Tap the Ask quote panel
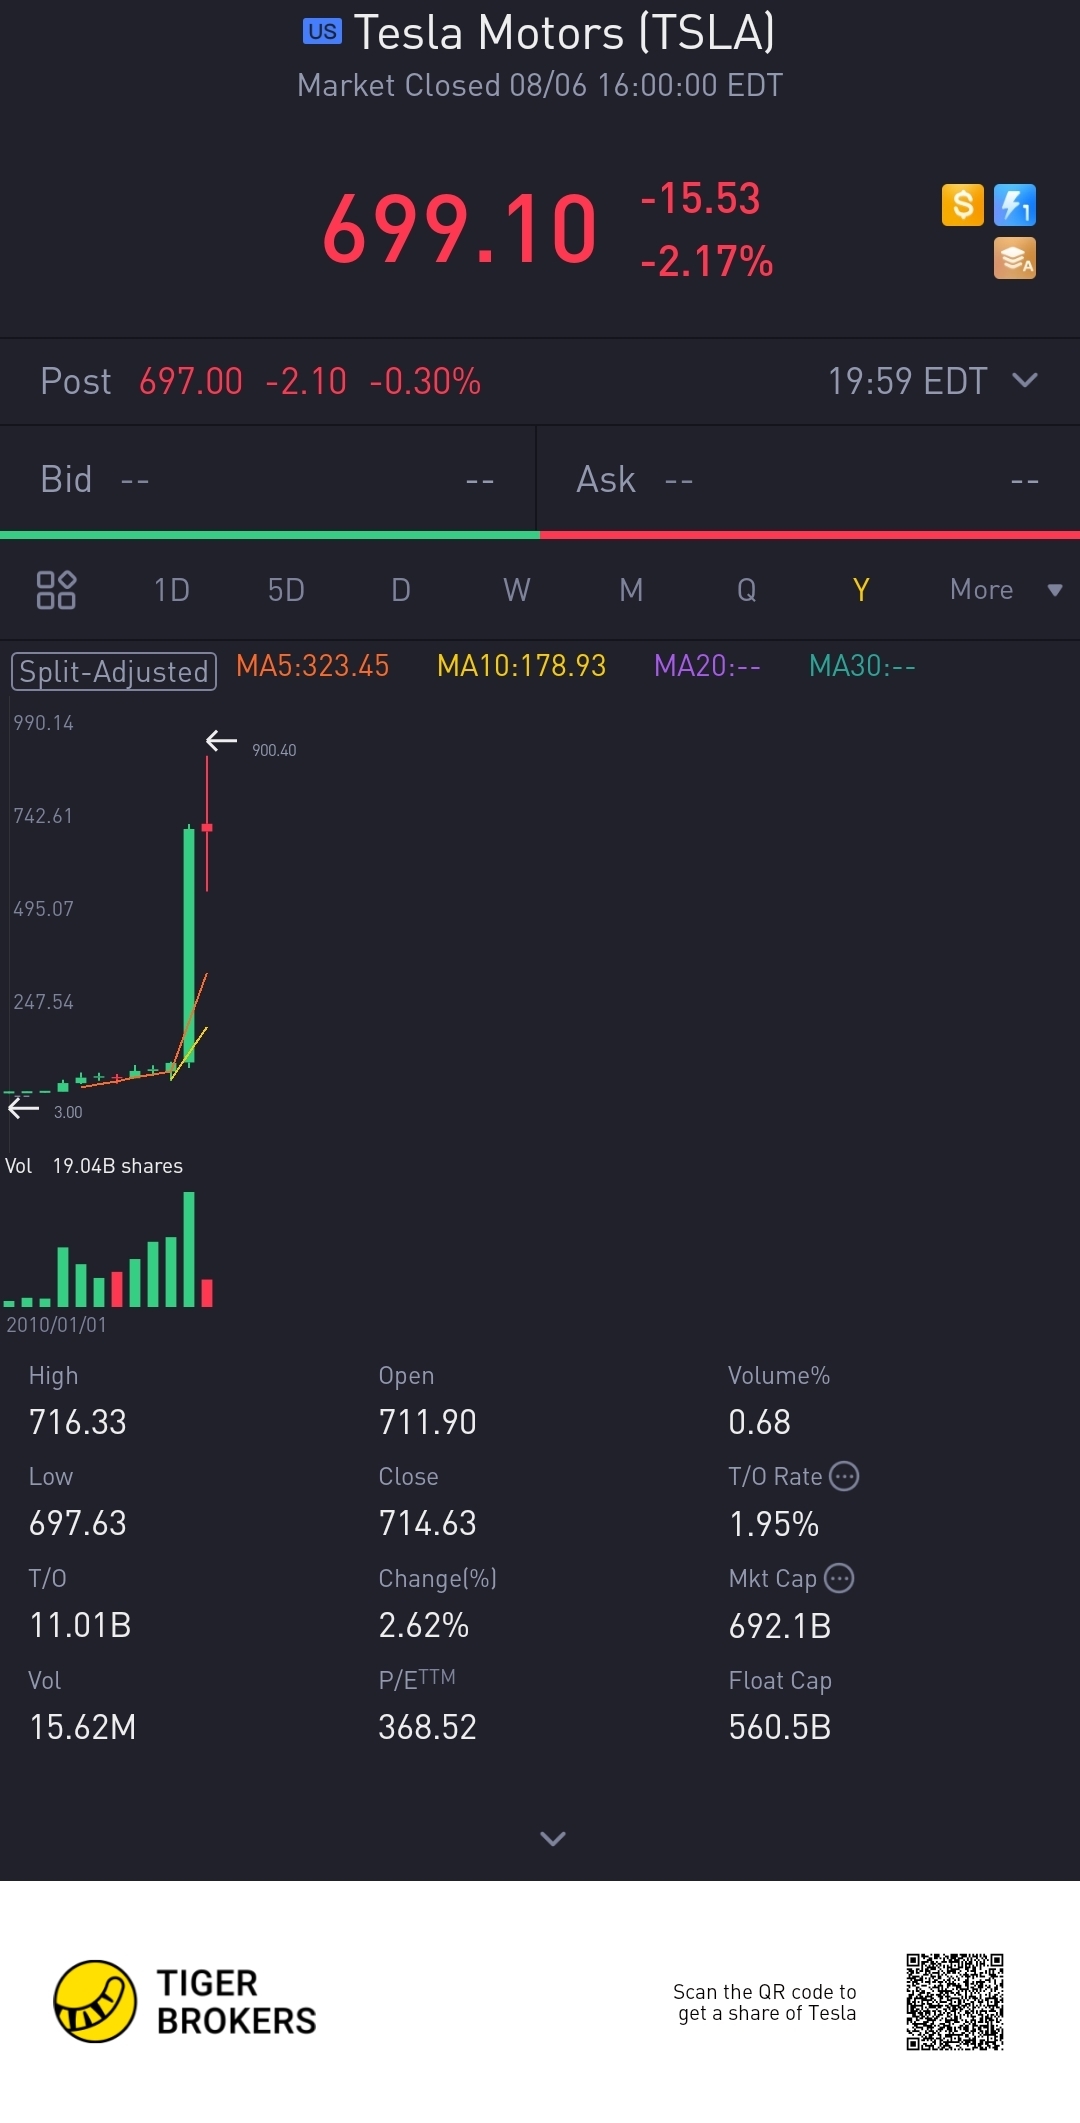The image size is (1080, 2123). click(809, 479)
